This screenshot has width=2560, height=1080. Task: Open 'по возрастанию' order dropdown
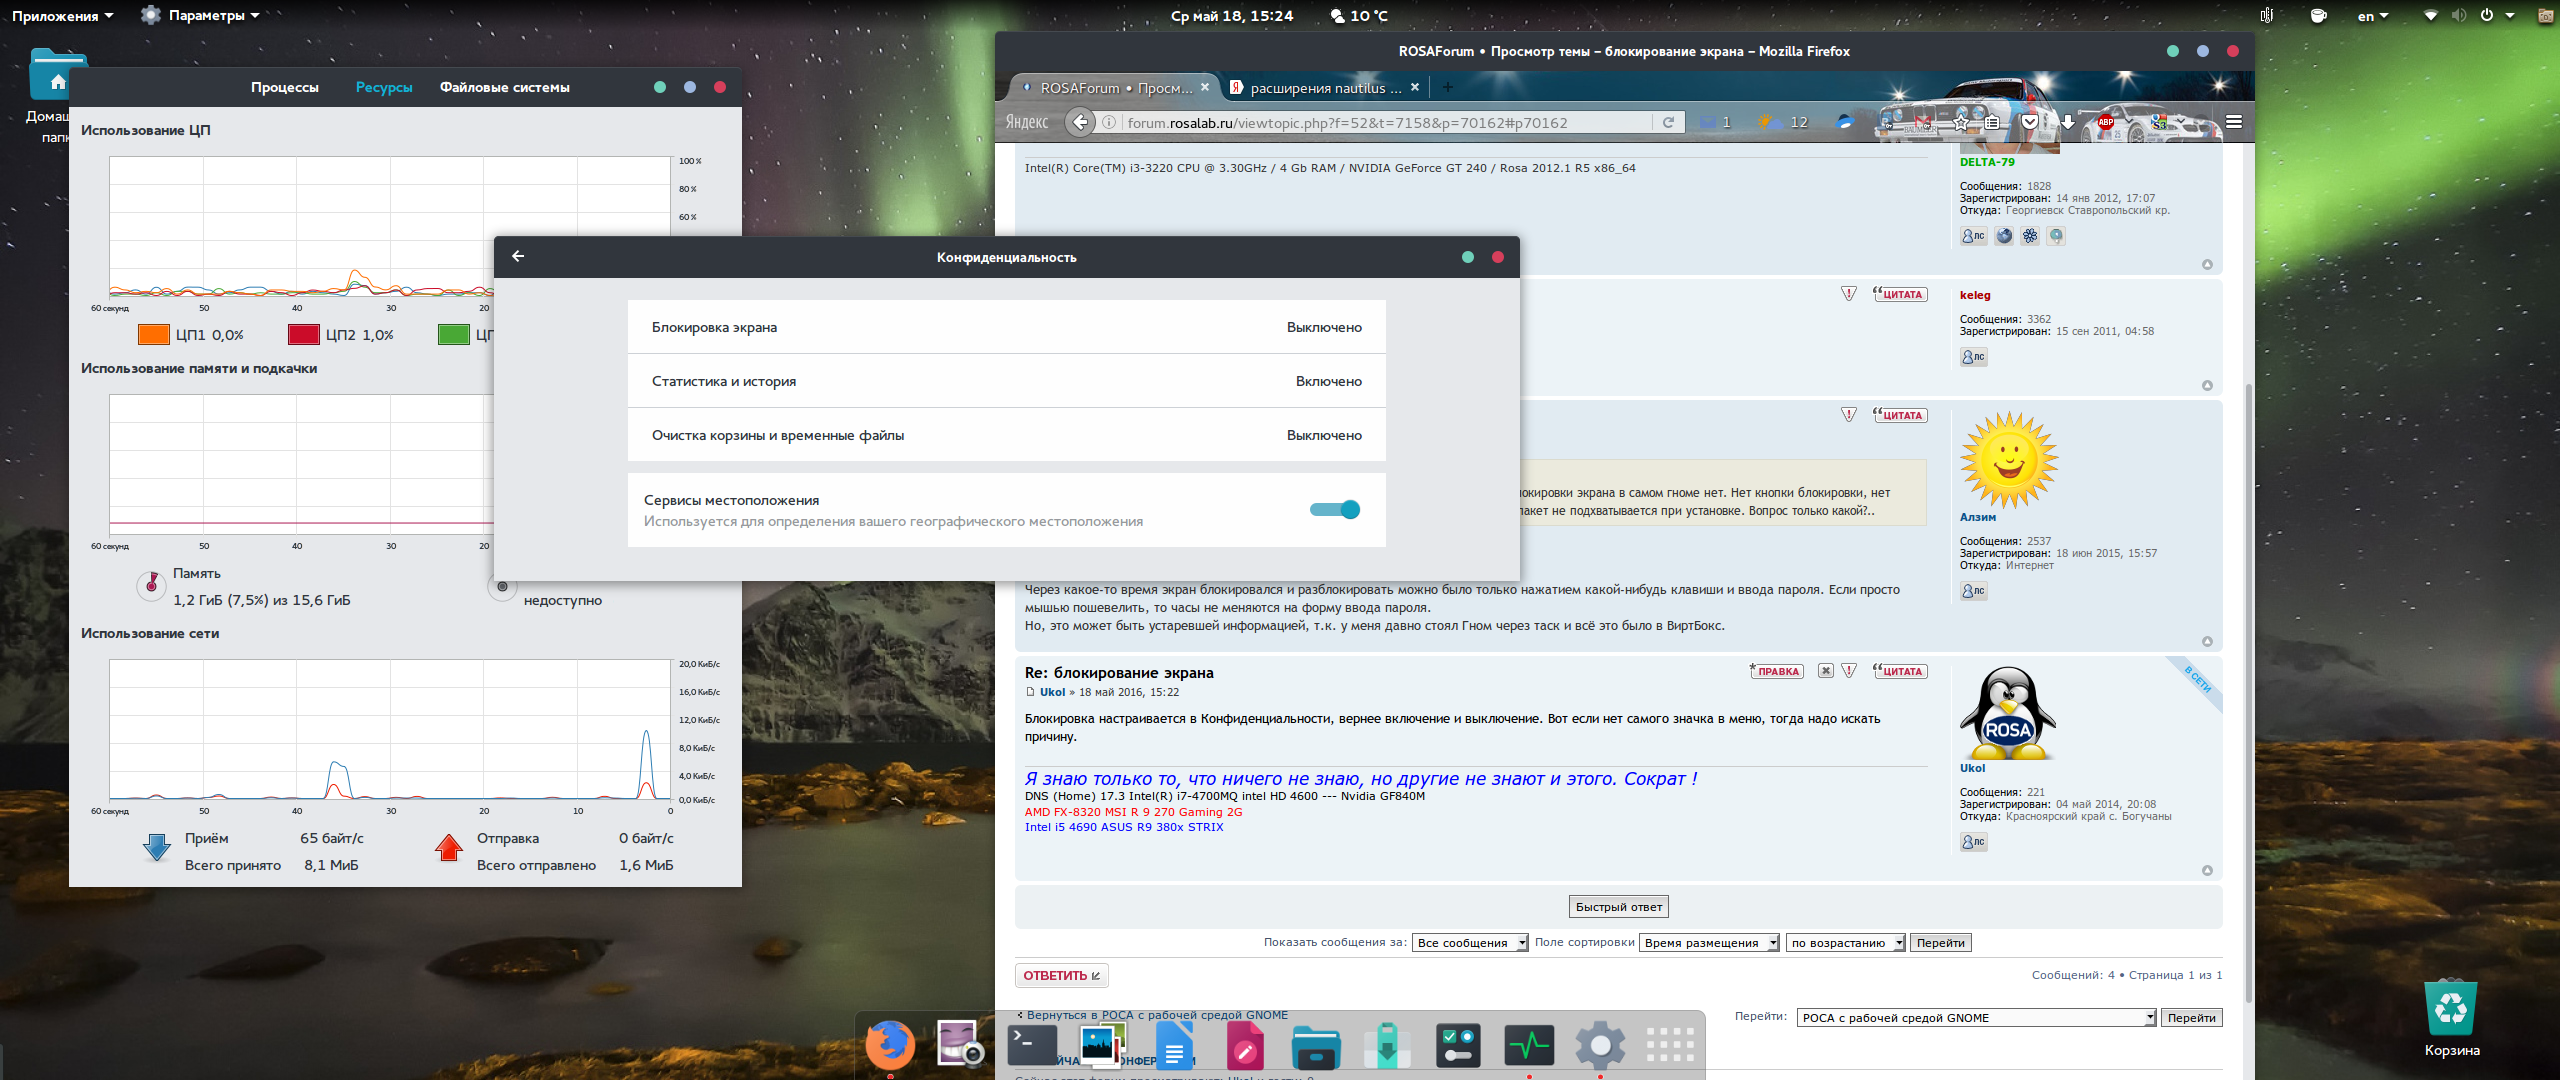pyautogui.click(x=1845, y=943)
